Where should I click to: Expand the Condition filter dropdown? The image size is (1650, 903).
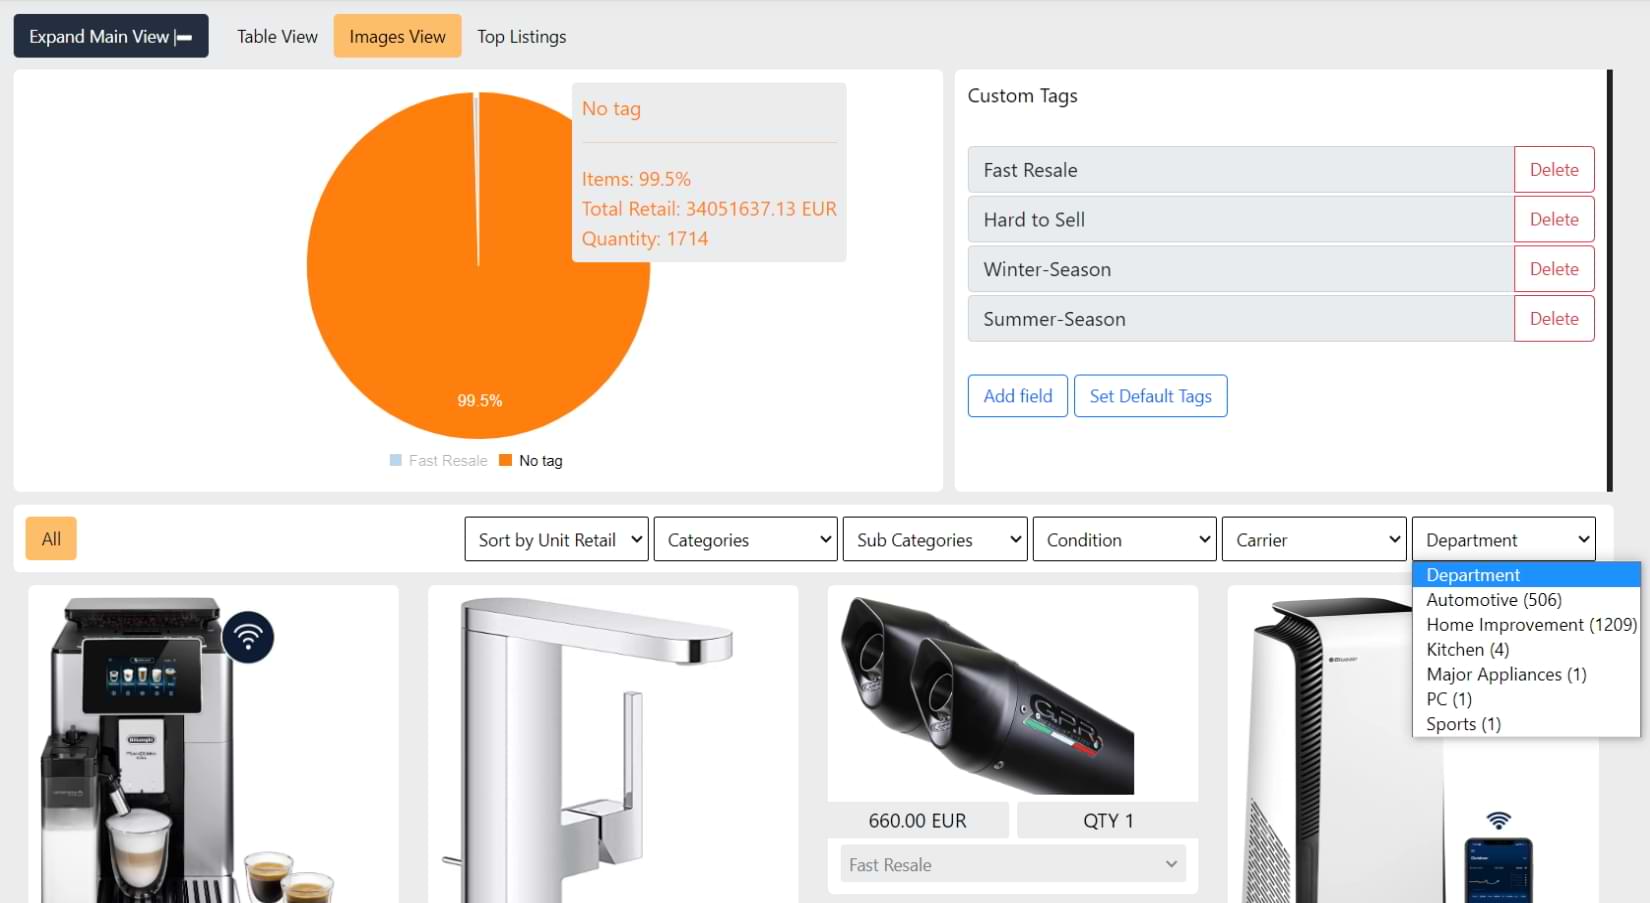coord(1124,539)
